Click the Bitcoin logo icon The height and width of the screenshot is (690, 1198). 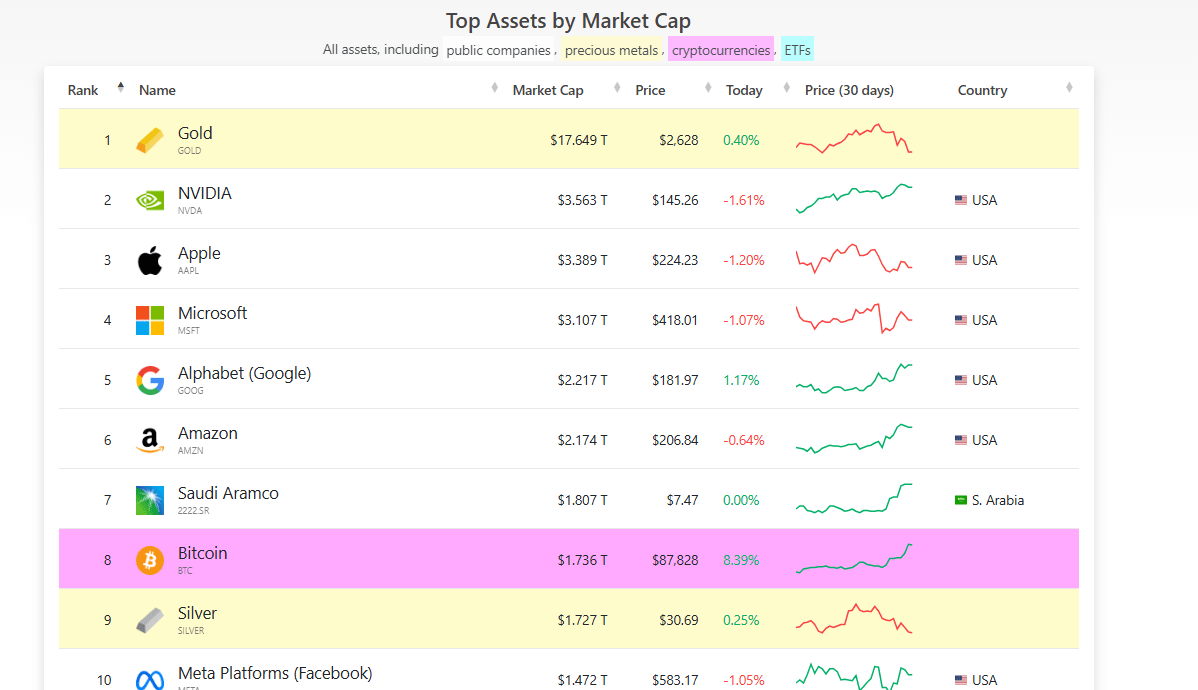[150, 560]
